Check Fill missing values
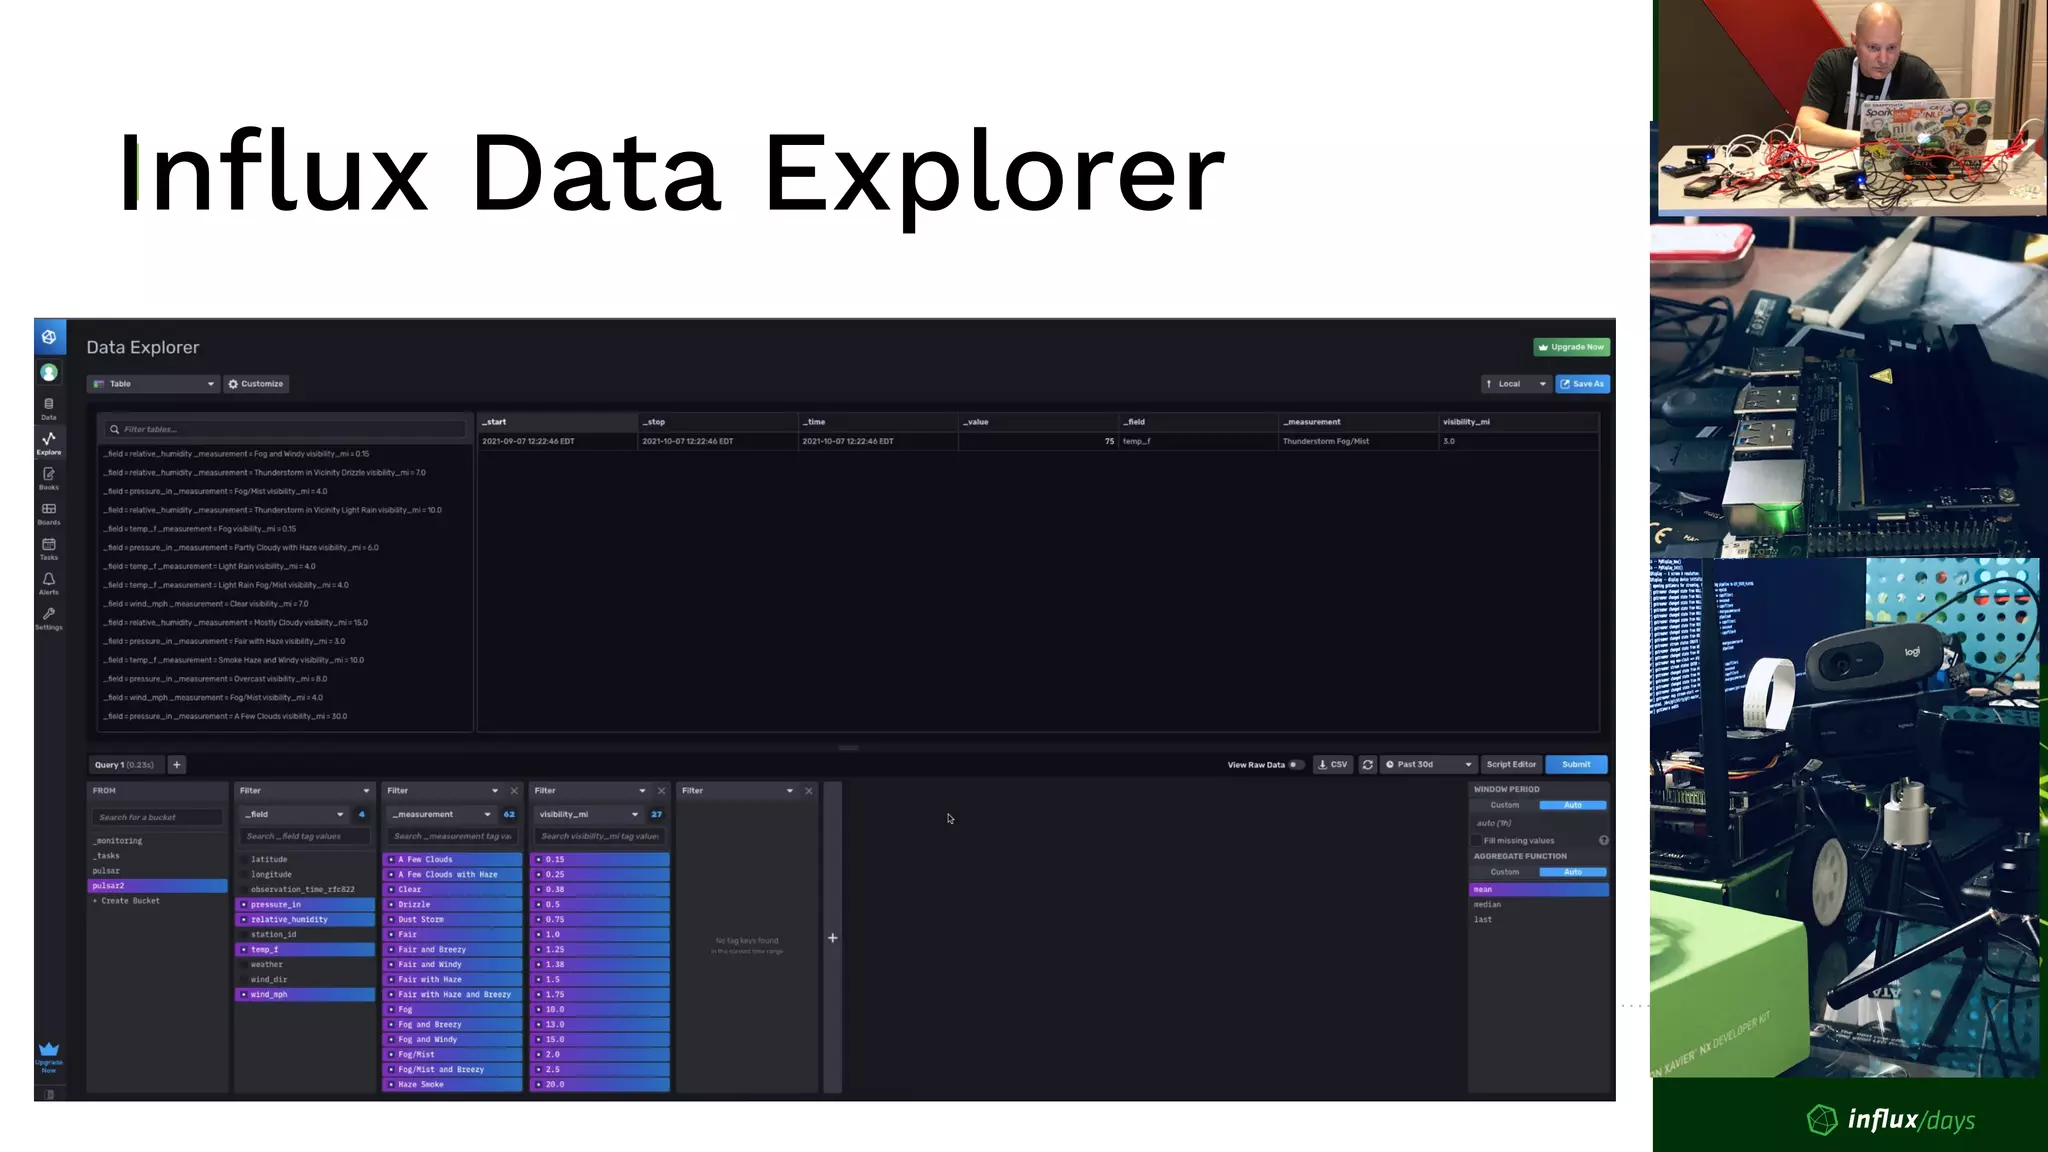The image size is (2048, 1152). pyautogui.click(x=1476, y=840)
